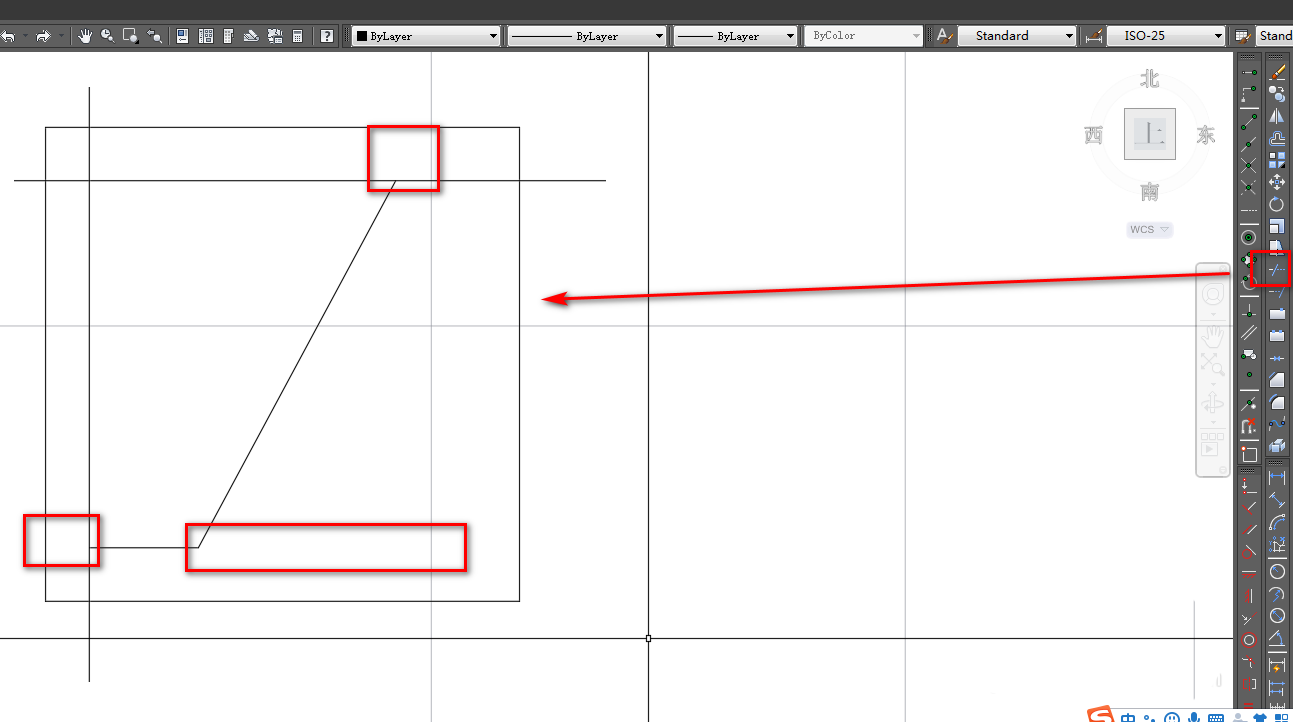1293x722 pixels.
Task: Start the Diameter dimension tool
Action: tap(1277, 615)
